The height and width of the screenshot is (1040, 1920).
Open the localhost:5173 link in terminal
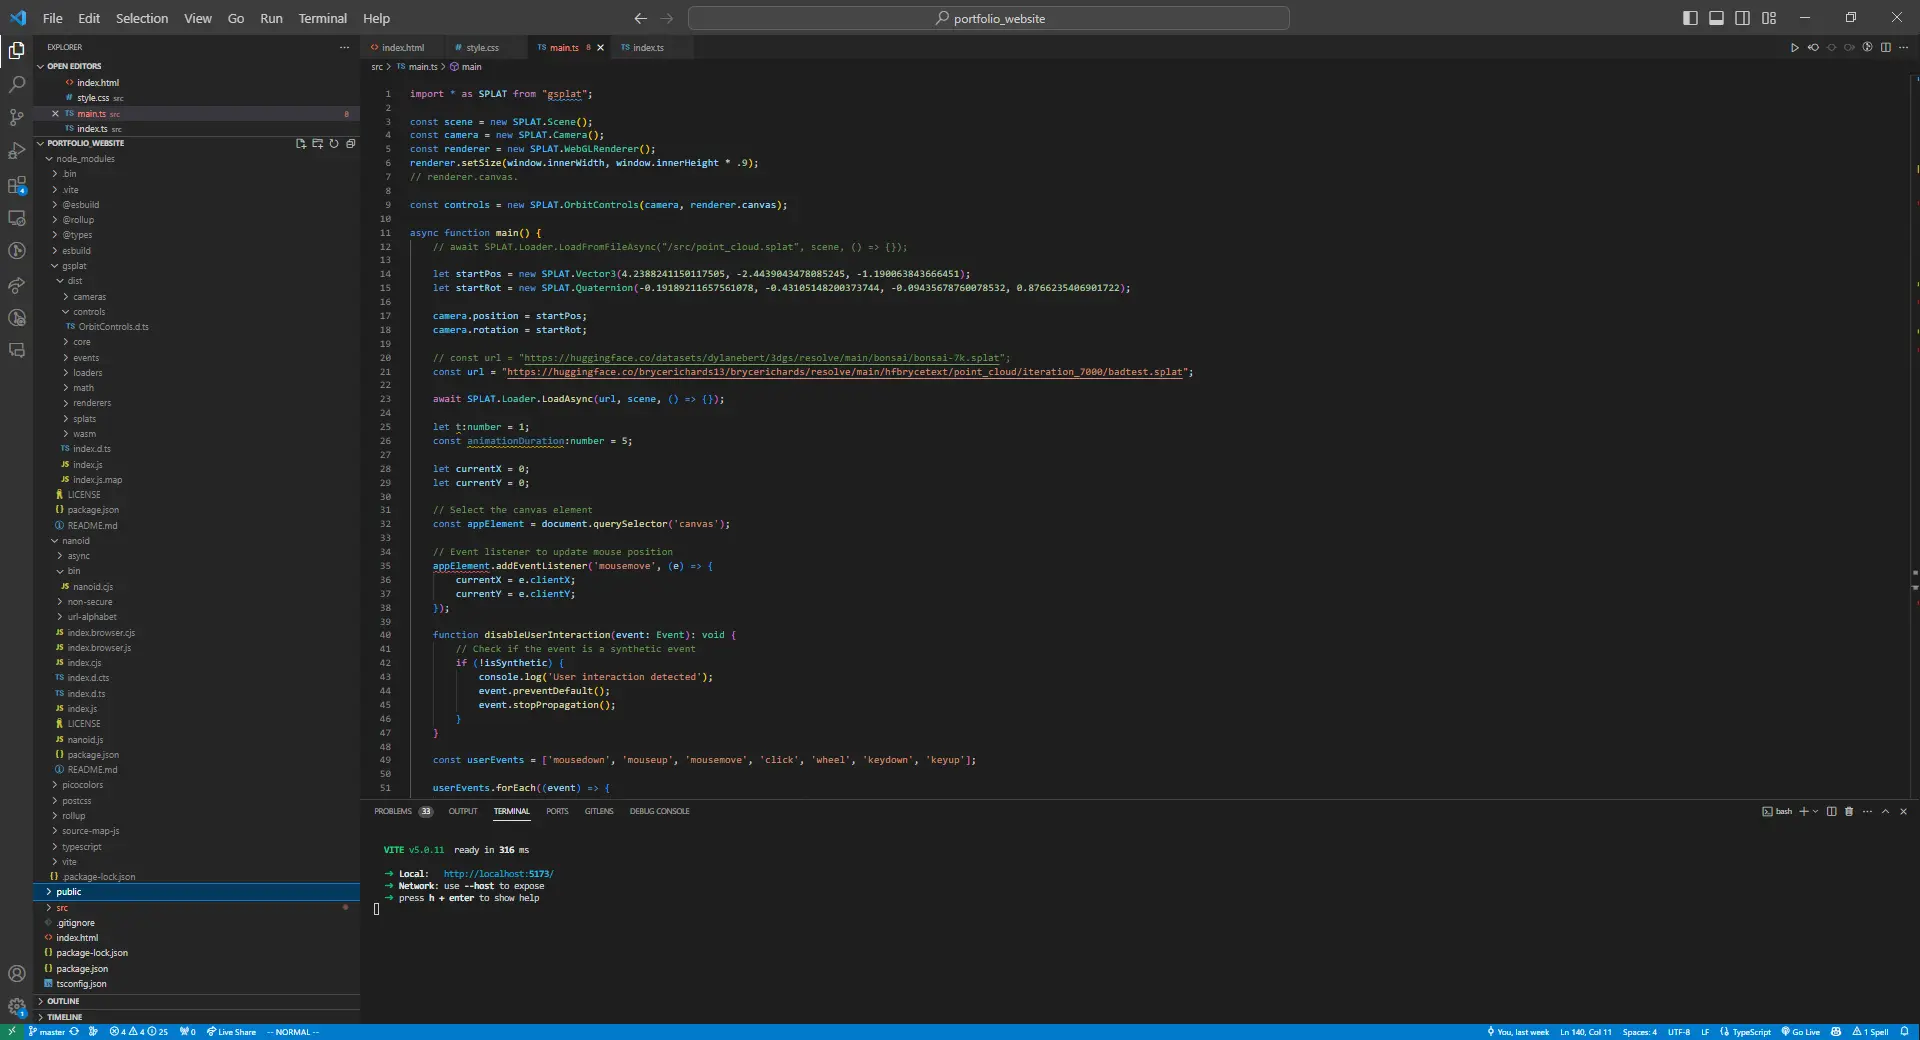coord(498,874)
